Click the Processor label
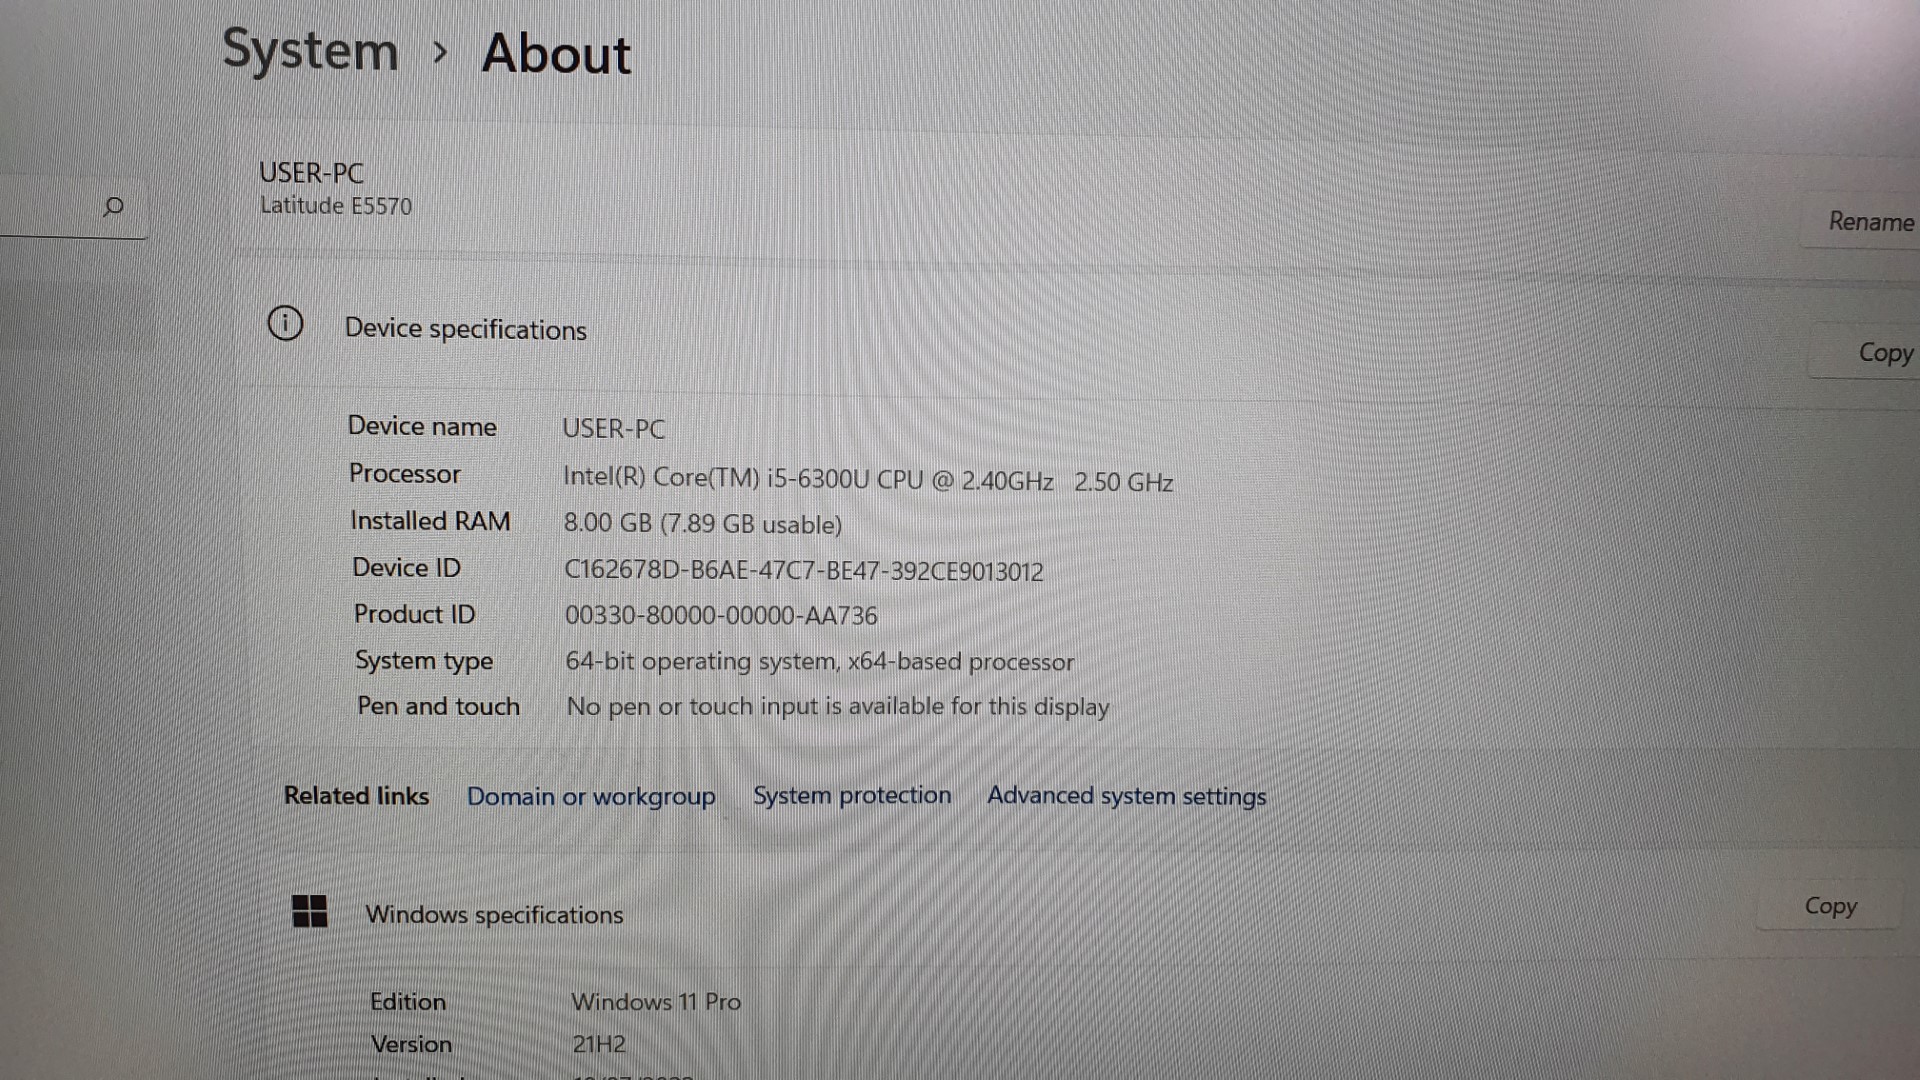This screenshot has width=1920, height=1080. [x=405, y=474]
